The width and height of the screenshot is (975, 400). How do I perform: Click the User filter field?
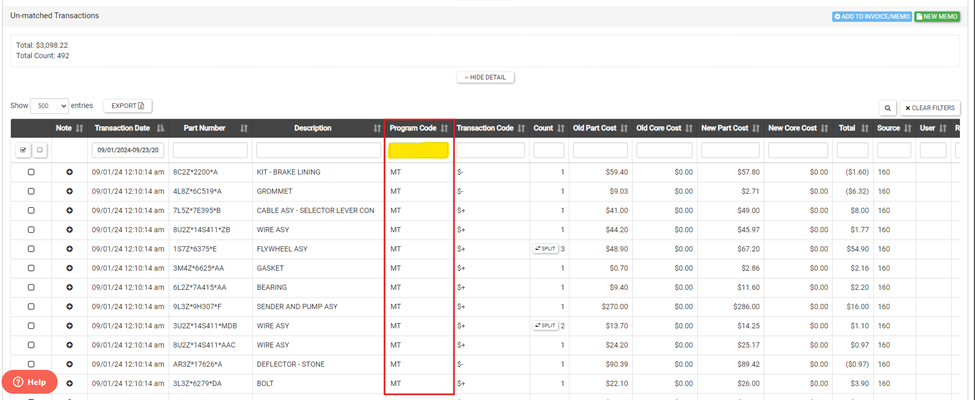(x=933, y=150)
